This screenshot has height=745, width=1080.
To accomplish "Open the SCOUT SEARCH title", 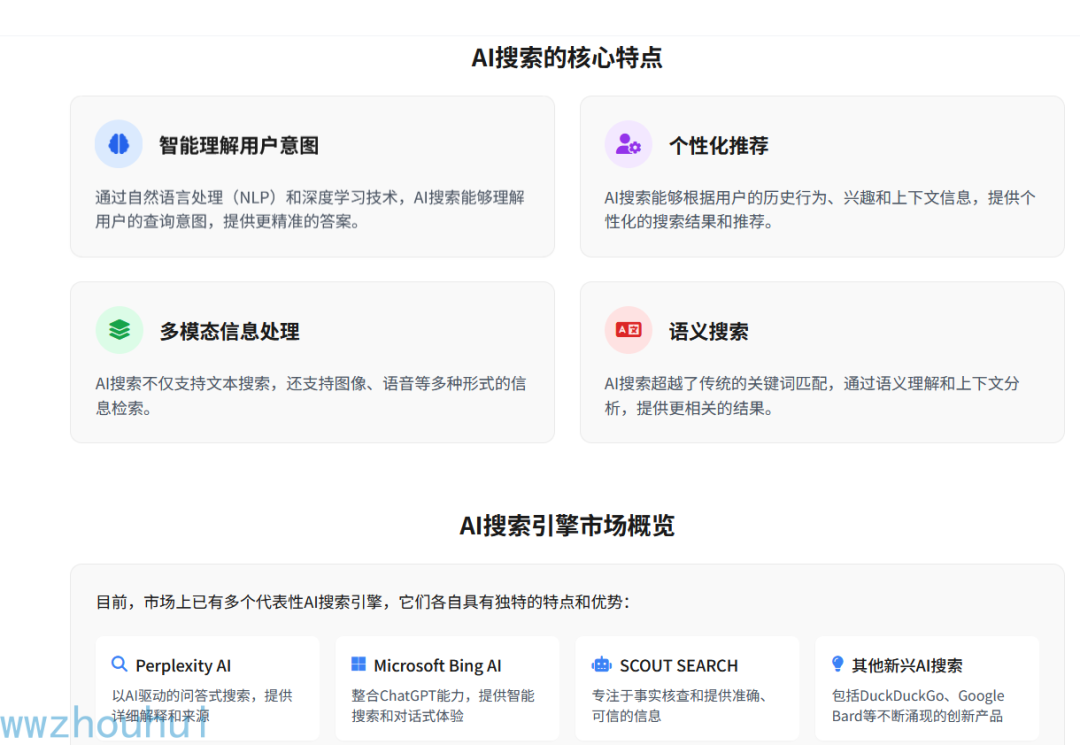I will click(678, 666).
